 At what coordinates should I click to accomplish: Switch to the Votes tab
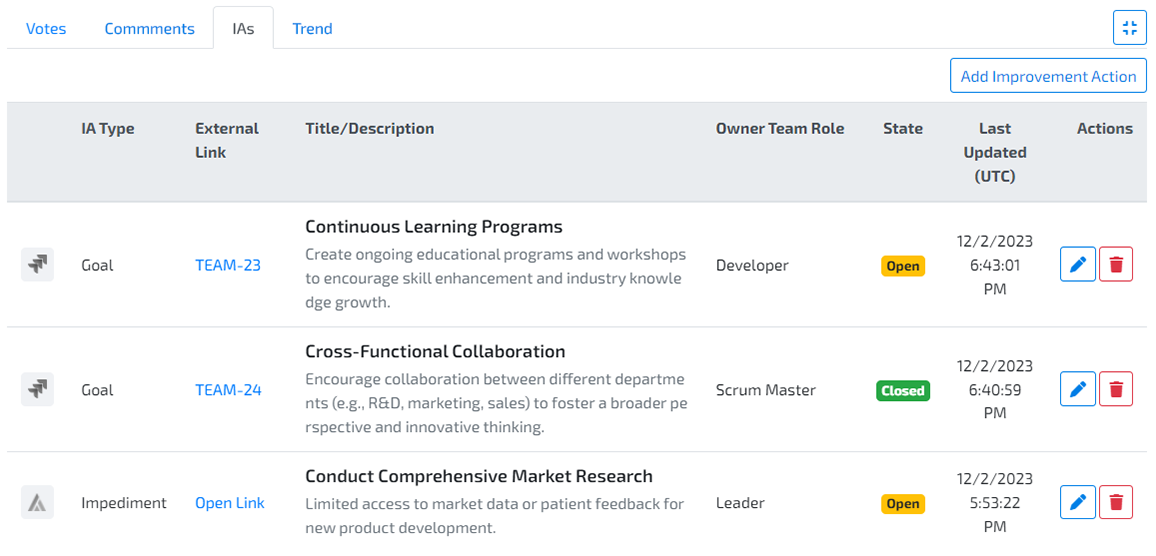[46, 29]
